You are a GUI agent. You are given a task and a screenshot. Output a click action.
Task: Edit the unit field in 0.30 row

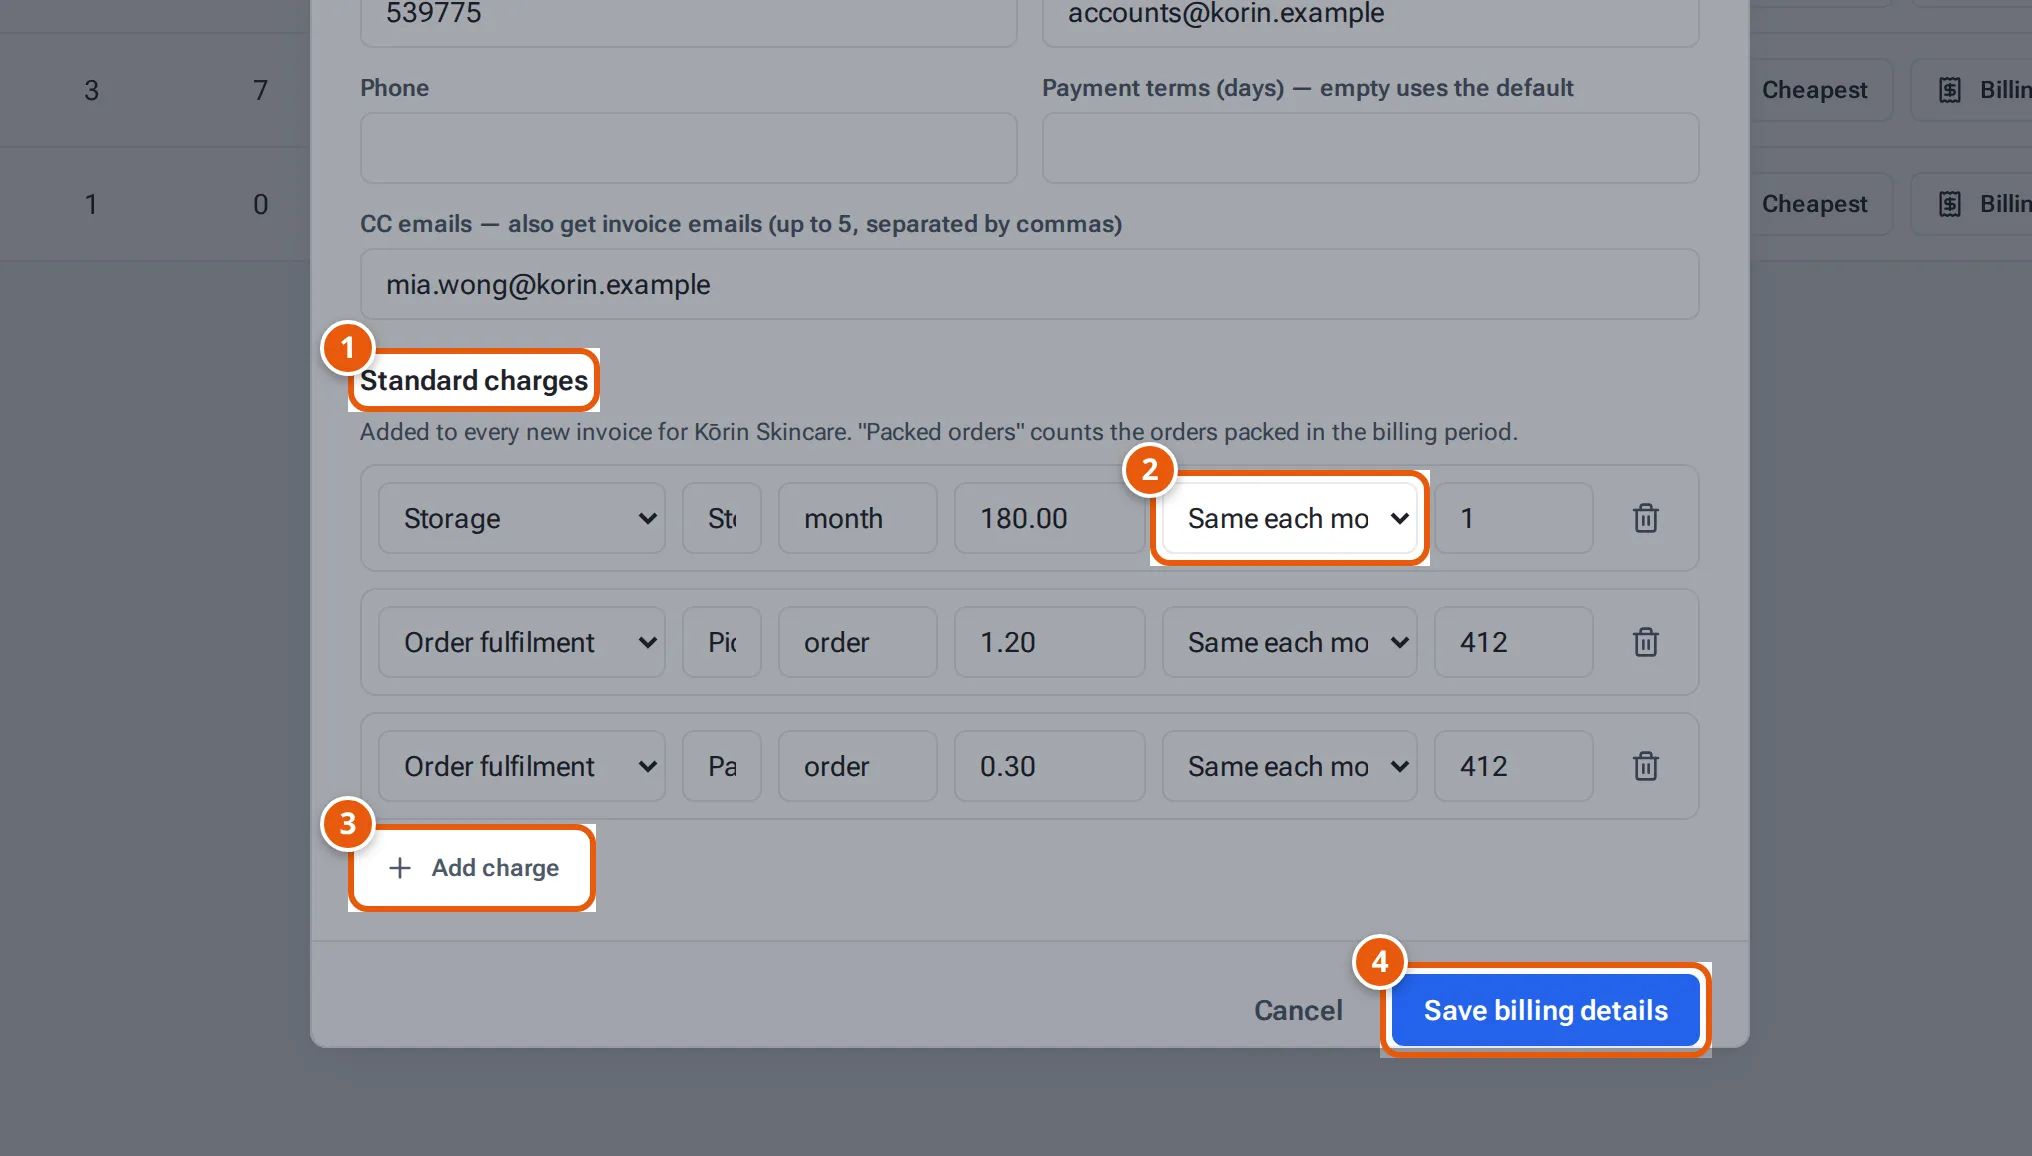pos(858,766)
